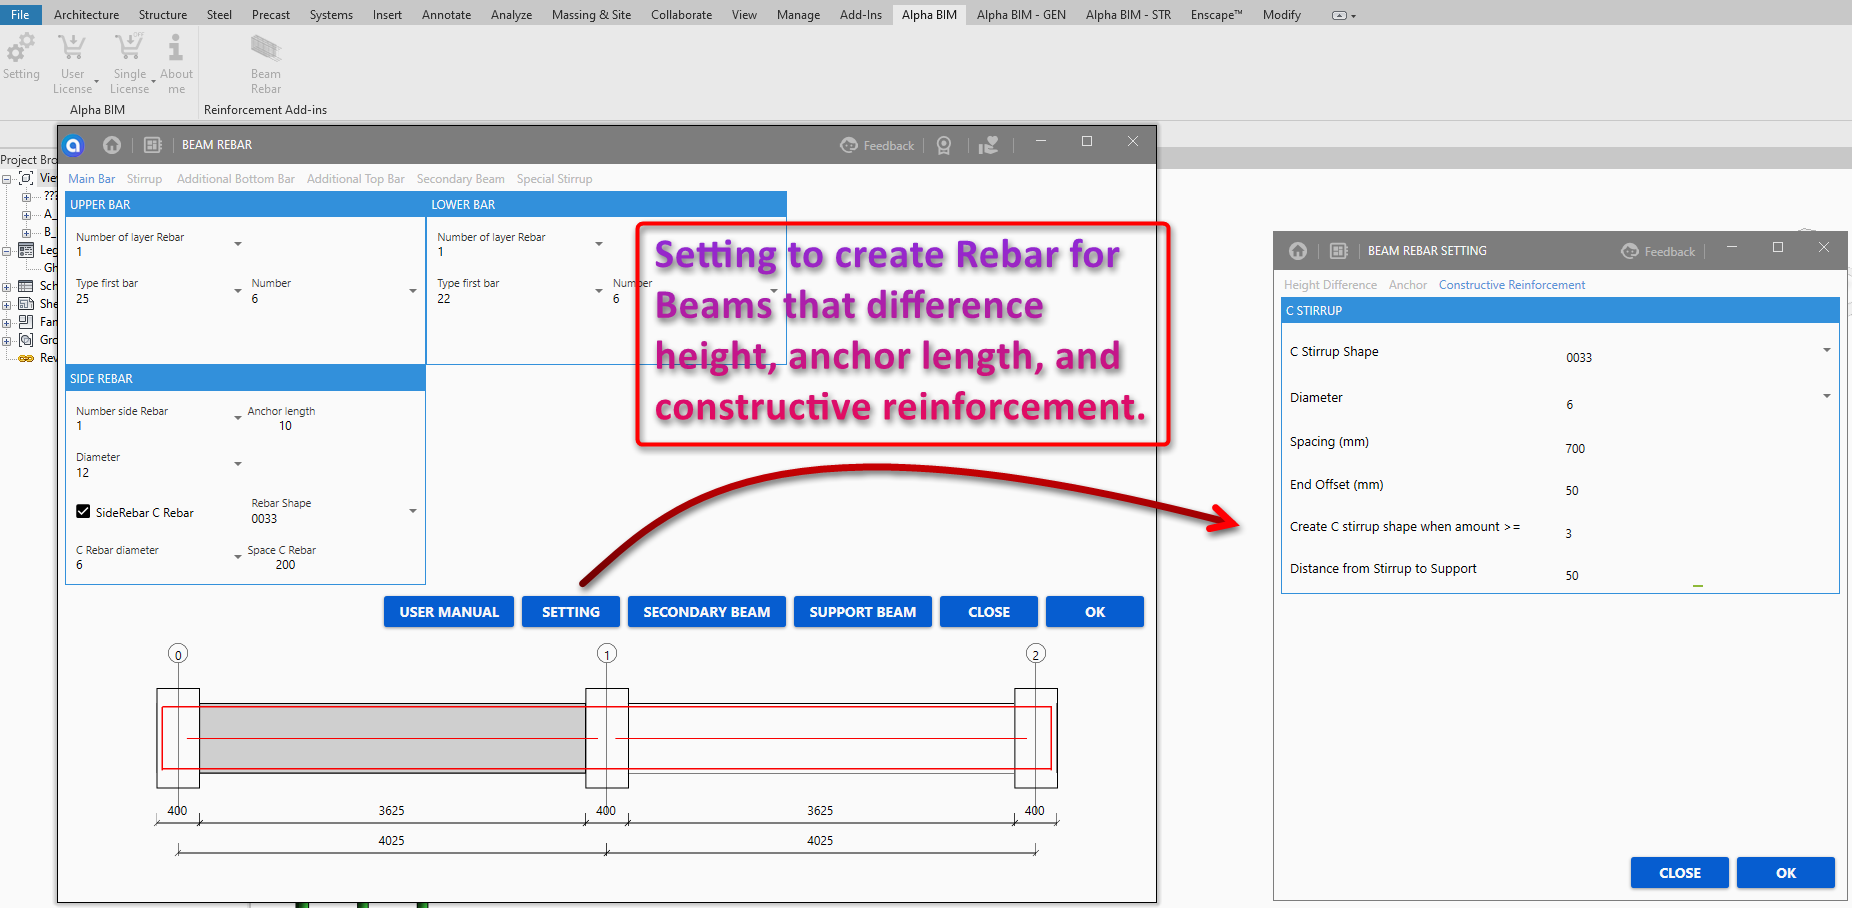This screenshot has width=1852, height=908.
Task: Open User License cart tool
Action: click(x=72, y=62)
